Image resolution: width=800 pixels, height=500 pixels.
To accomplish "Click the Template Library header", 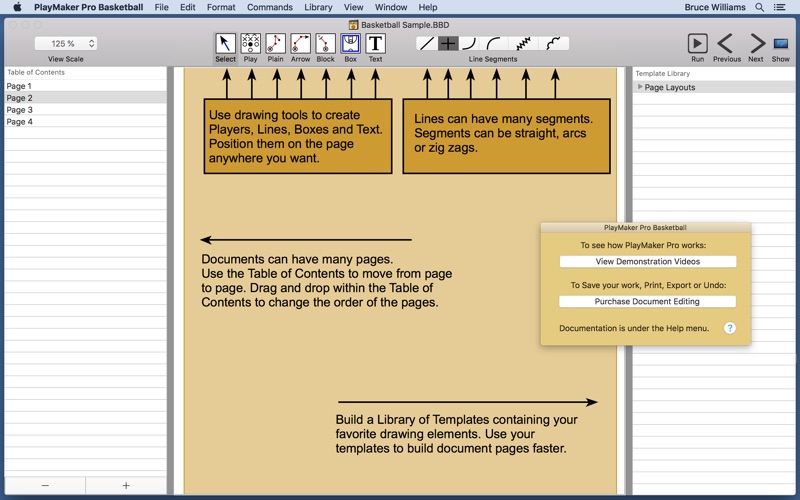I will coord(662,73).
